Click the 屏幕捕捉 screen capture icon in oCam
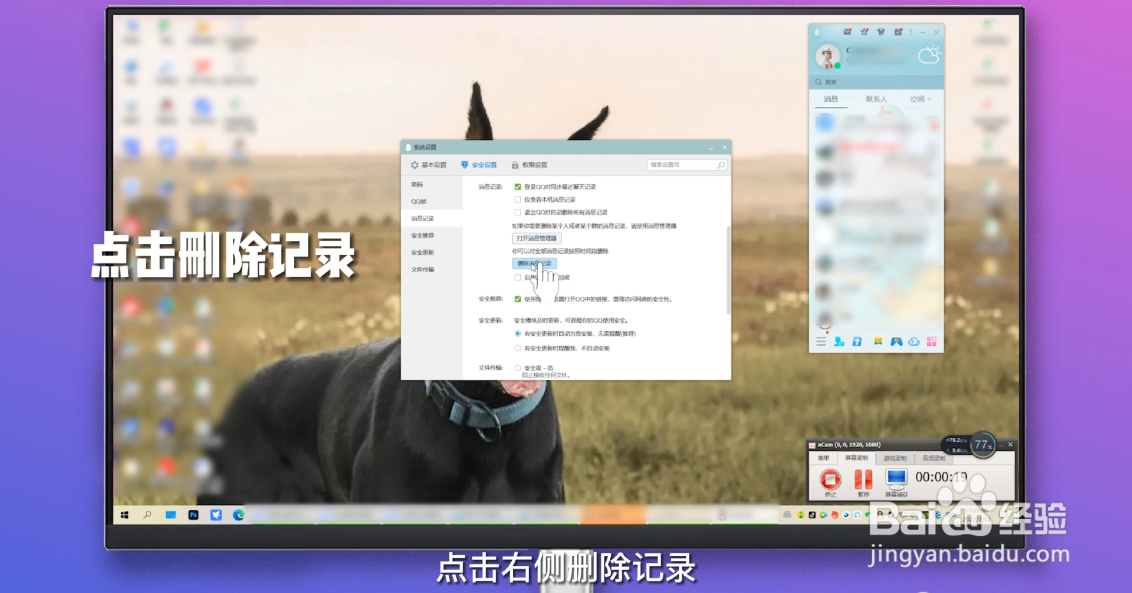The width and height of the screenshot is (1132, 593). coord(897,481)
